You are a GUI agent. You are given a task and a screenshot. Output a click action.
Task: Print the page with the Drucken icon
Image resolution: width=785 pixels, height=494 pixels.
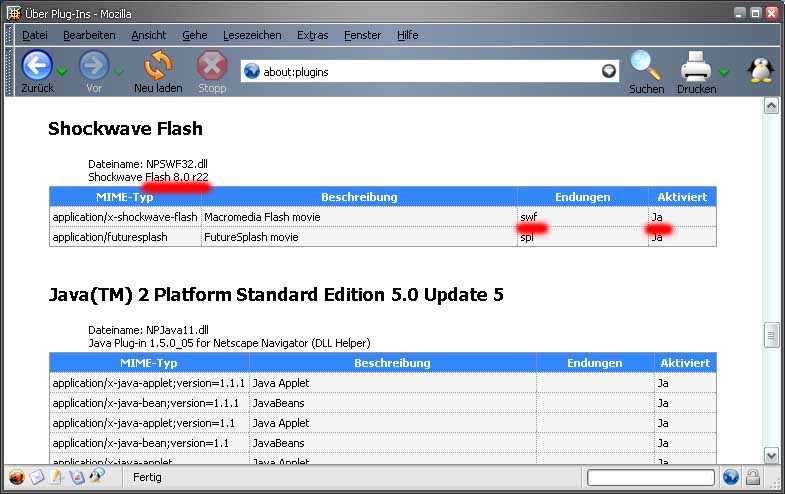pyautogui.click(x=696, y=72)
